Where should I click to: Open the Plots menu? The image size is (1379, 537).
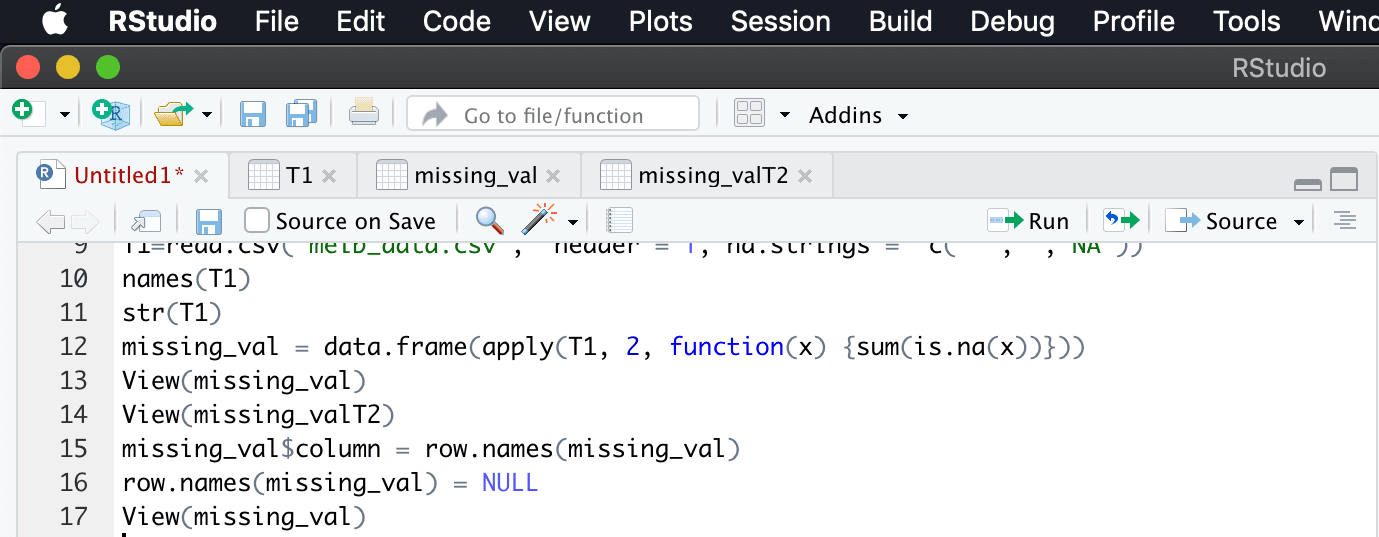(661, 21)
